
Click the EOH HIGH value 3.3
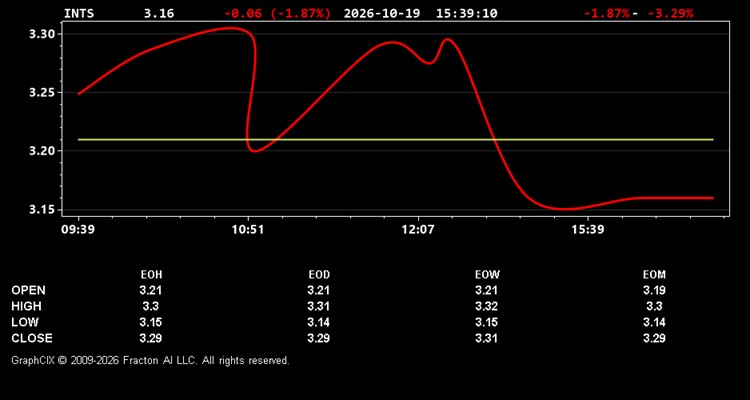(151, 306)
